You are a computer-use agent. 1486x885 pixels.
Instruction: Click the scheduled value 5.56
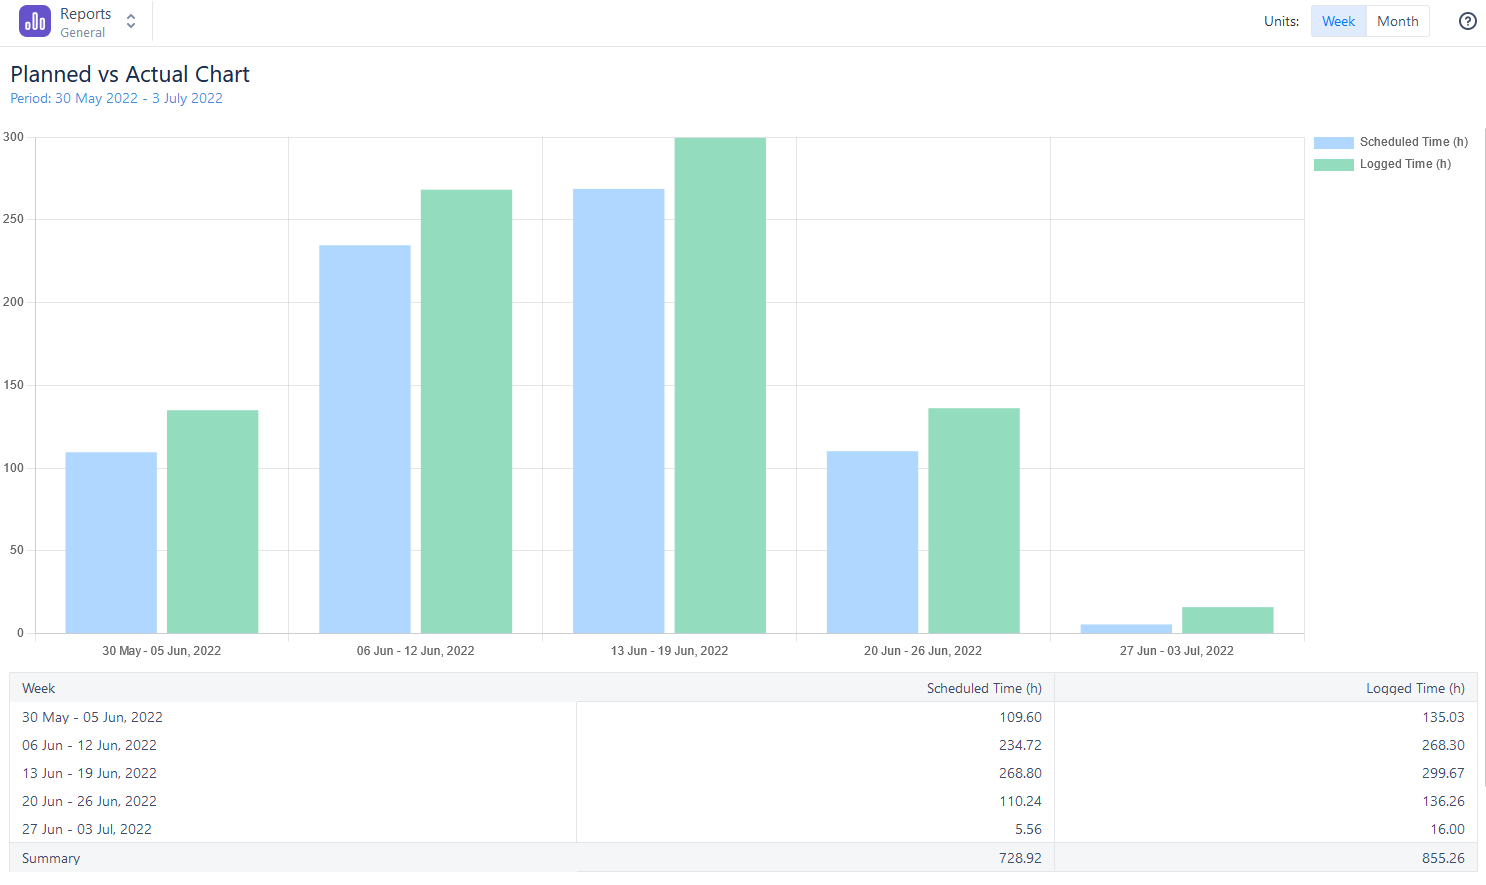[1028, 829]
